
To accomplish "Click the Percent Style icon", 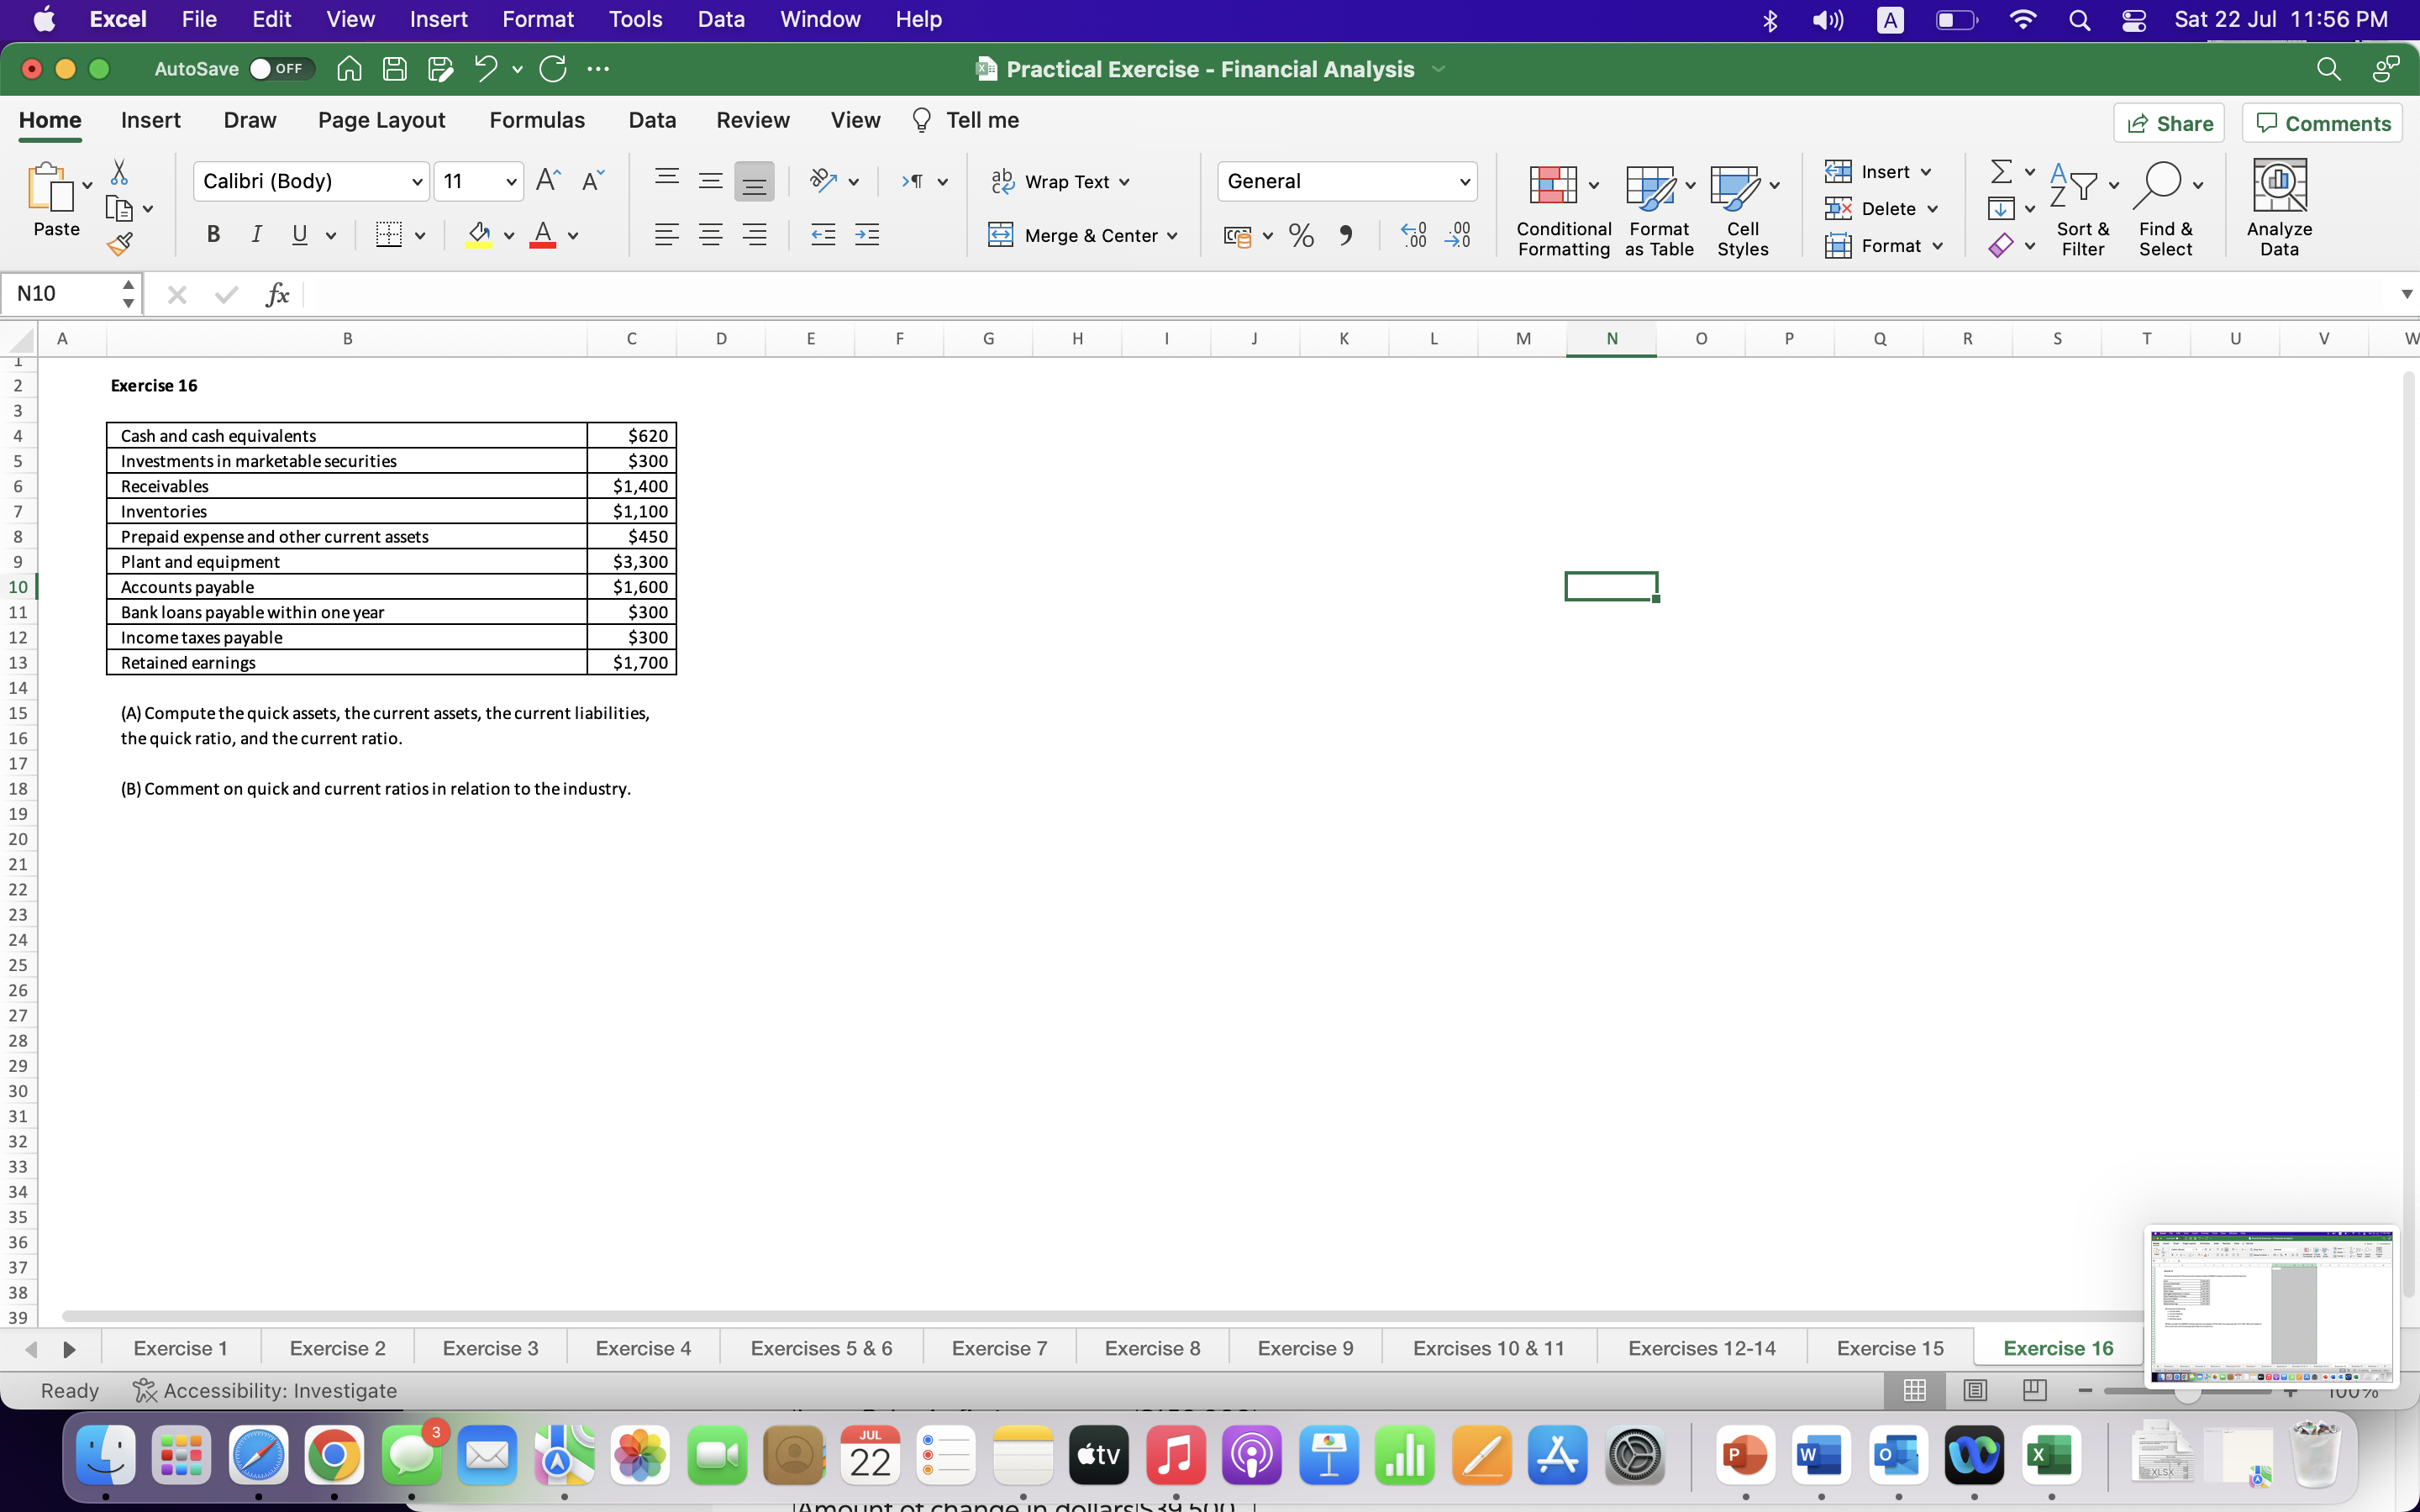I will click(1301, 236).
